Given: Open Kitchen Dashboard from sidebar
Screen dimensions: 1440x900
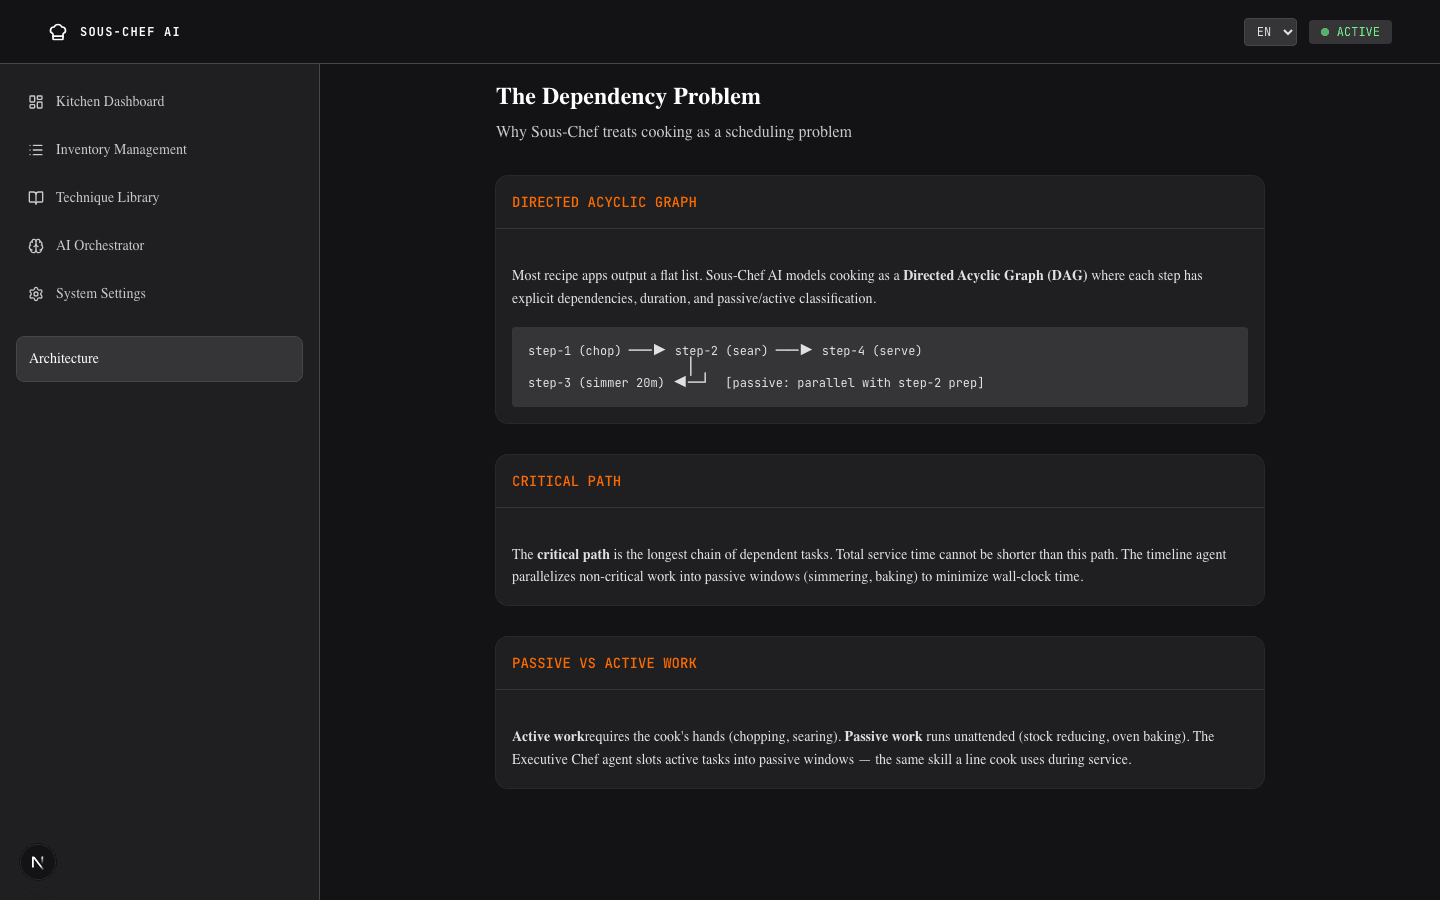Looking at the screenshot, I should (x=159, y=102).
